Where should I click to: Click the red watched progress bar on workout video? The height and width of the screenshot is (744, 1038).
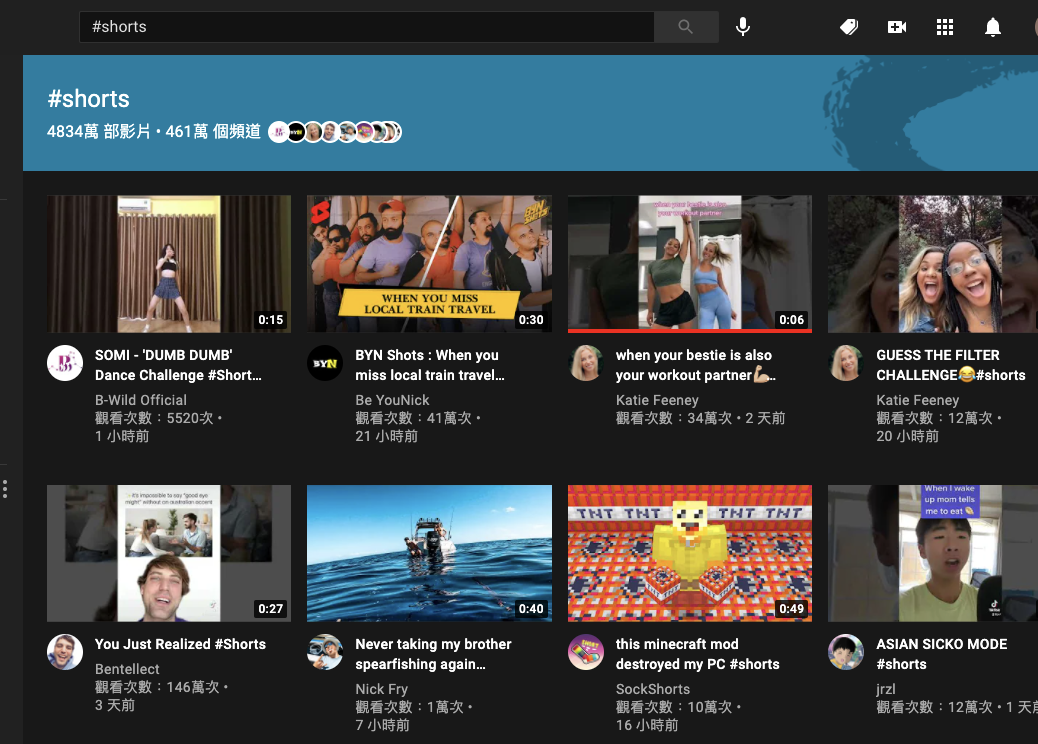click(690, 330)
